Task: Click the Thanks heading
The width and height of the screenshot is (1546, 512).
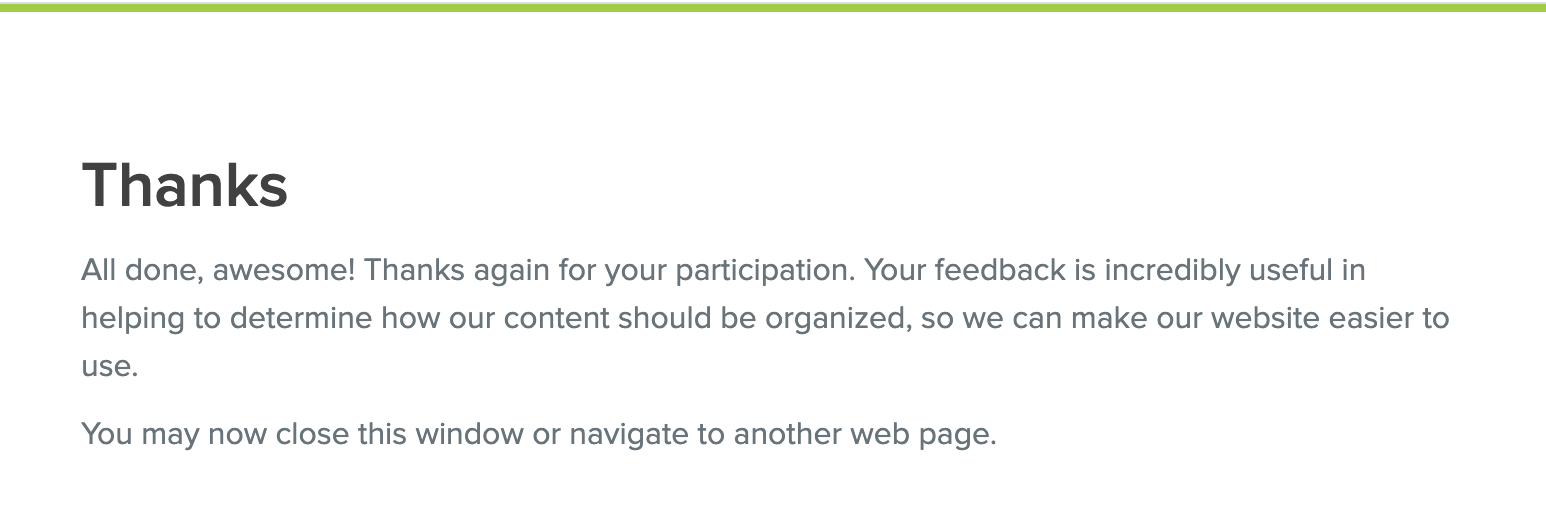Action: 184,185
